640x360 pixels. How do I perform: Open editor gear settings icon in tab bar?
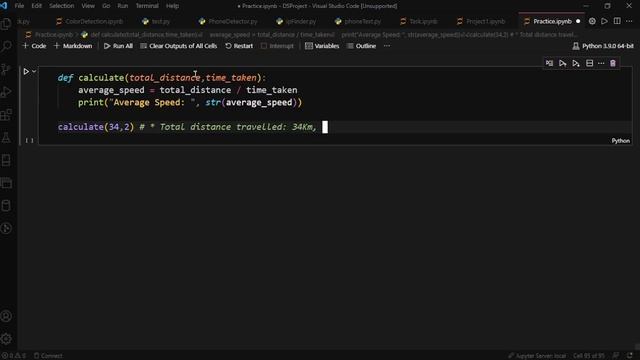592,21
